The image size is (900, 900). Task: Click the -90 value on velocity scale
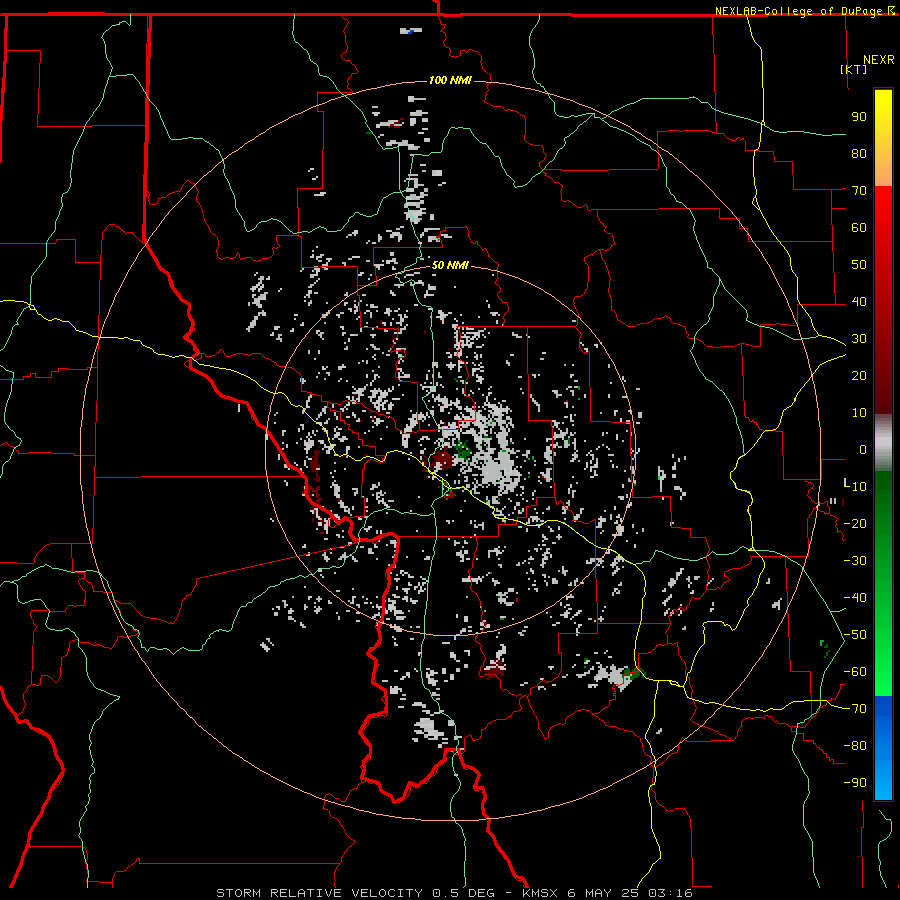coord(855,782)
